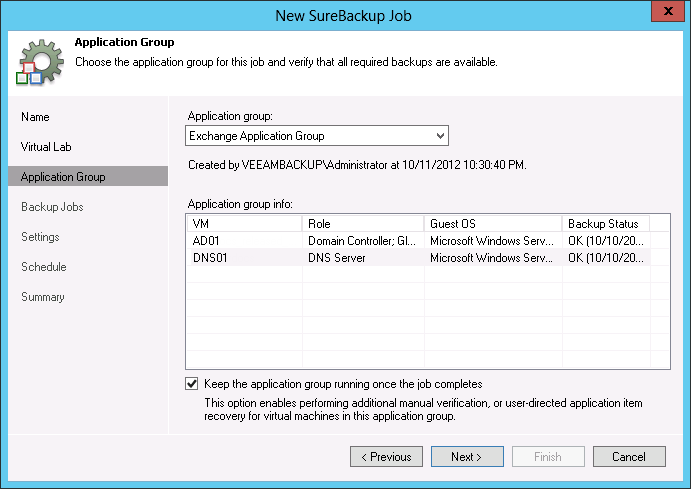The image size is (691, 489).
Task: Sort by the Guest OS column header
Action: [x=493, y=223]
